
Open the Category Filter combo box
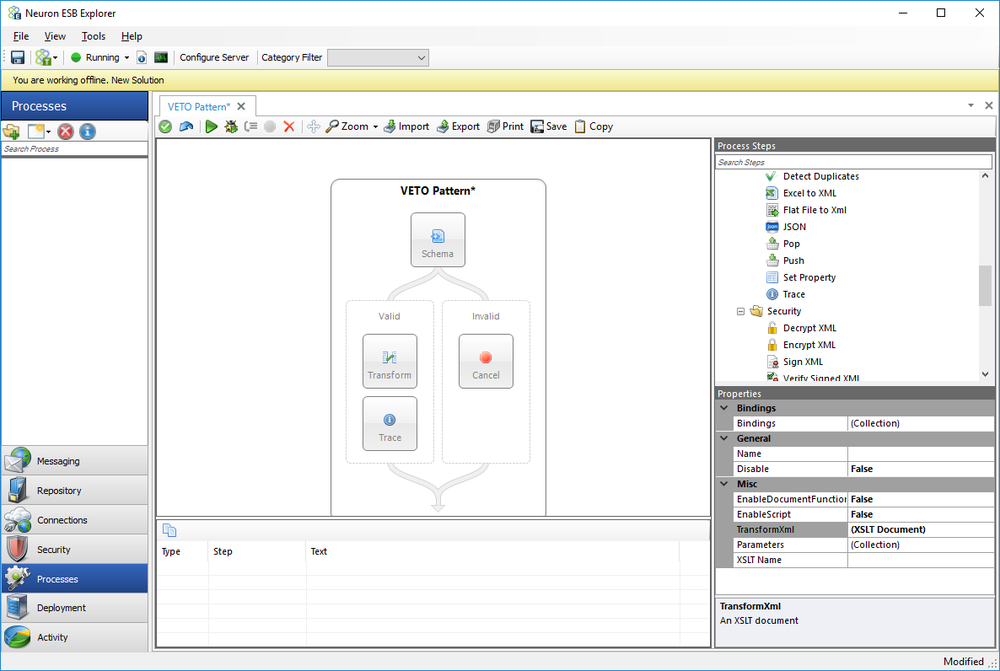(x=378, y=57)
